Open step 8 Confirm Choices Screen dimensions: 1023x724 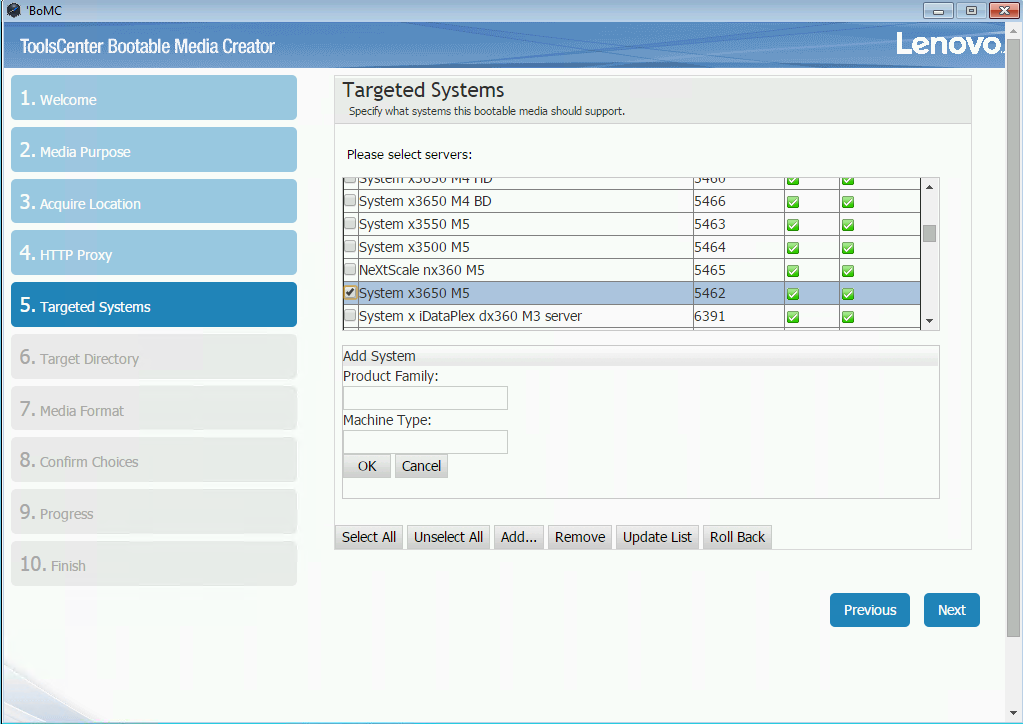point(154,460)
